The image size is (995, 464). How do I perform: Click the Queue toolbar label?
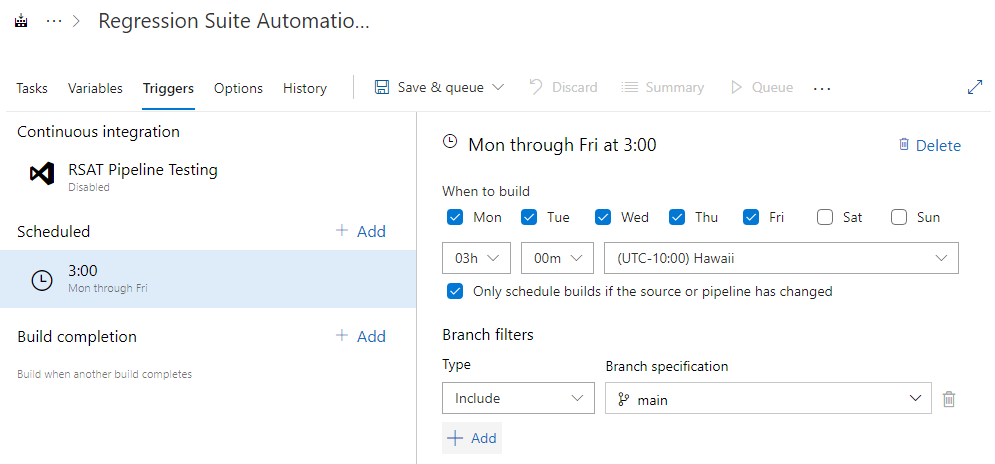click(772, 87)
